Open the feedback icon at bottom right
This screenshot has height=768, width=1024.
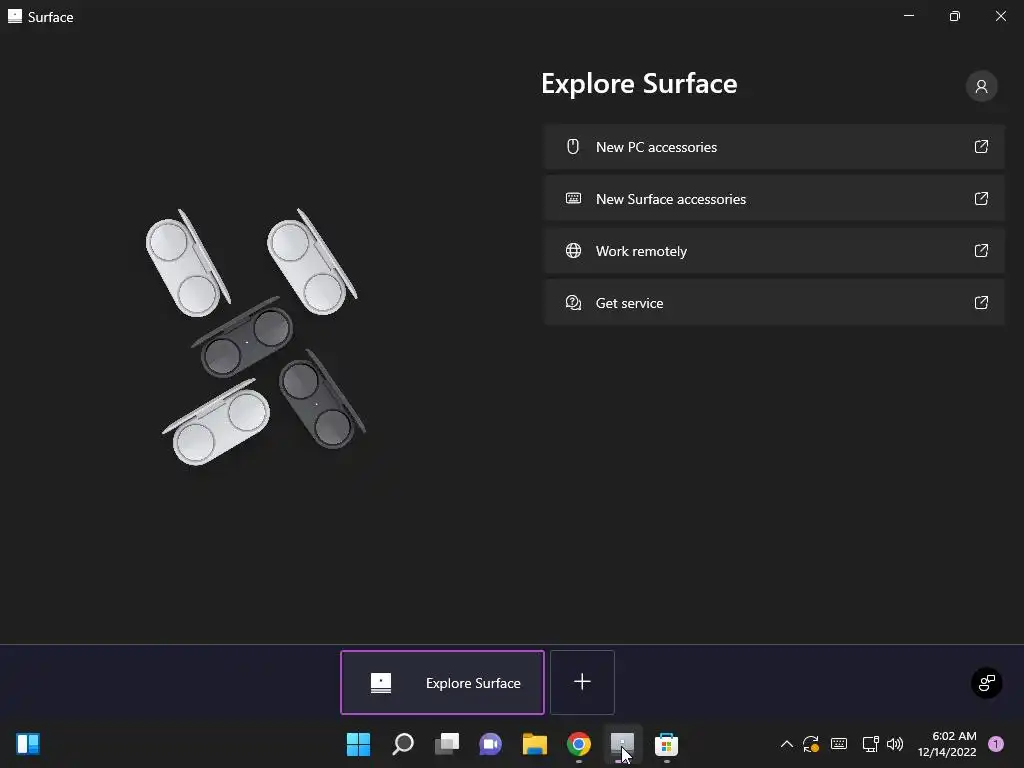(x=986, y=683)
